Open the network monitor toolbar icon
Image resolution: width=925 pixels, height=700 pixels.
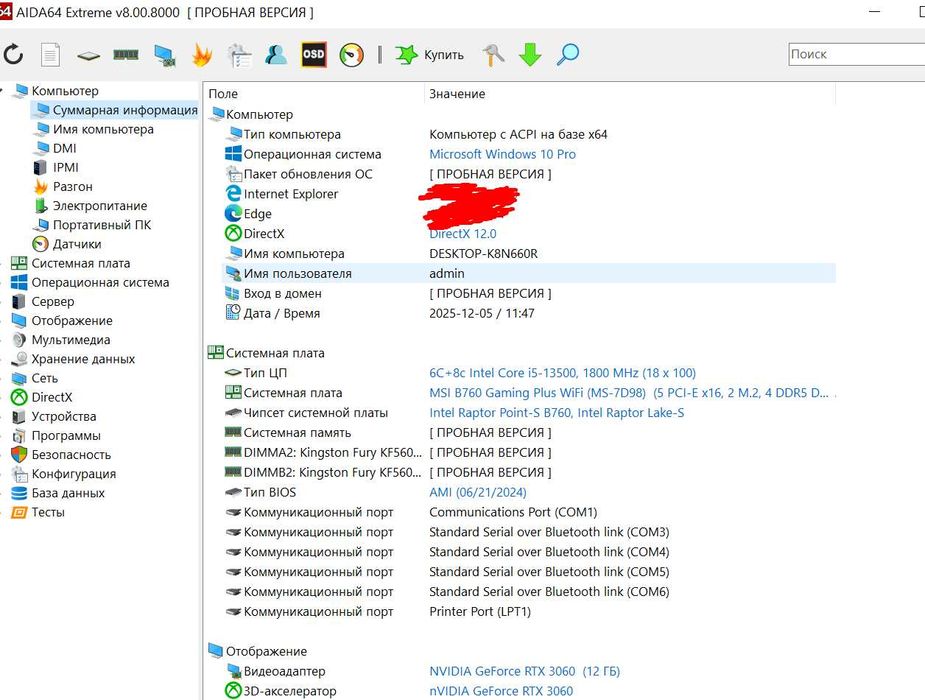(165, 55)
